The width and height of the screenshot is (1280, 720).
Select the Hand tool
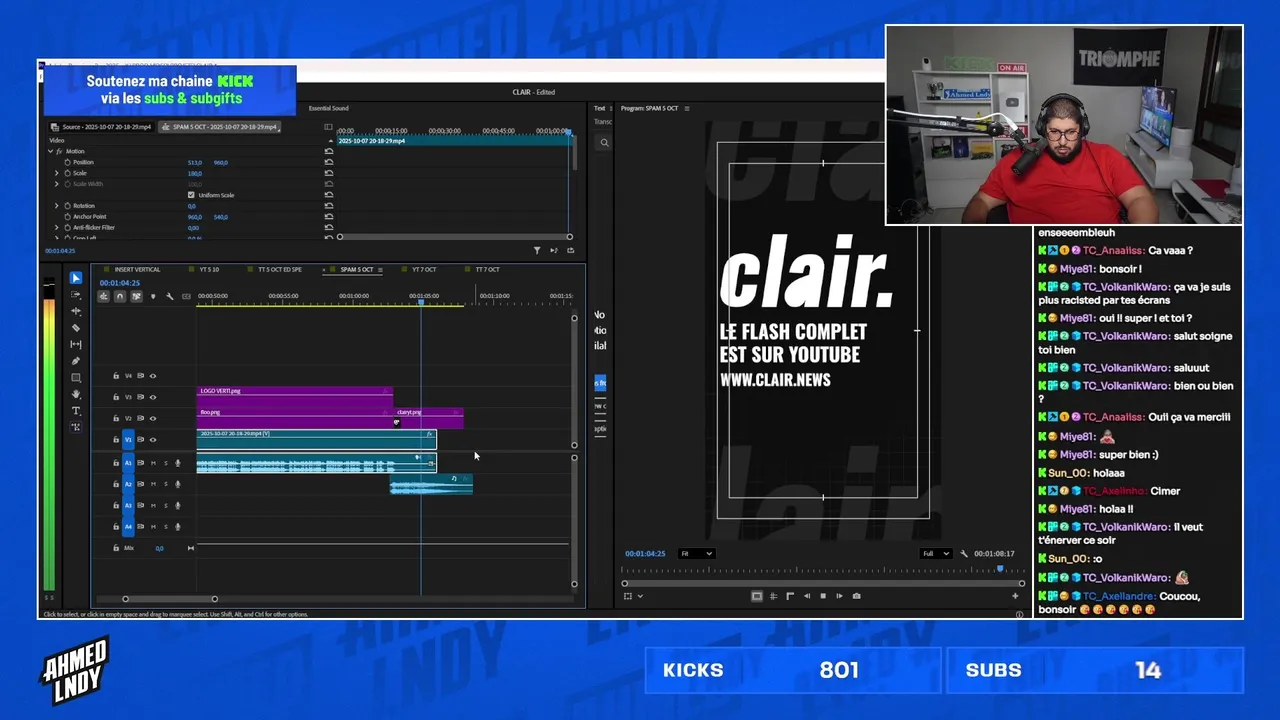coord(76,394)
